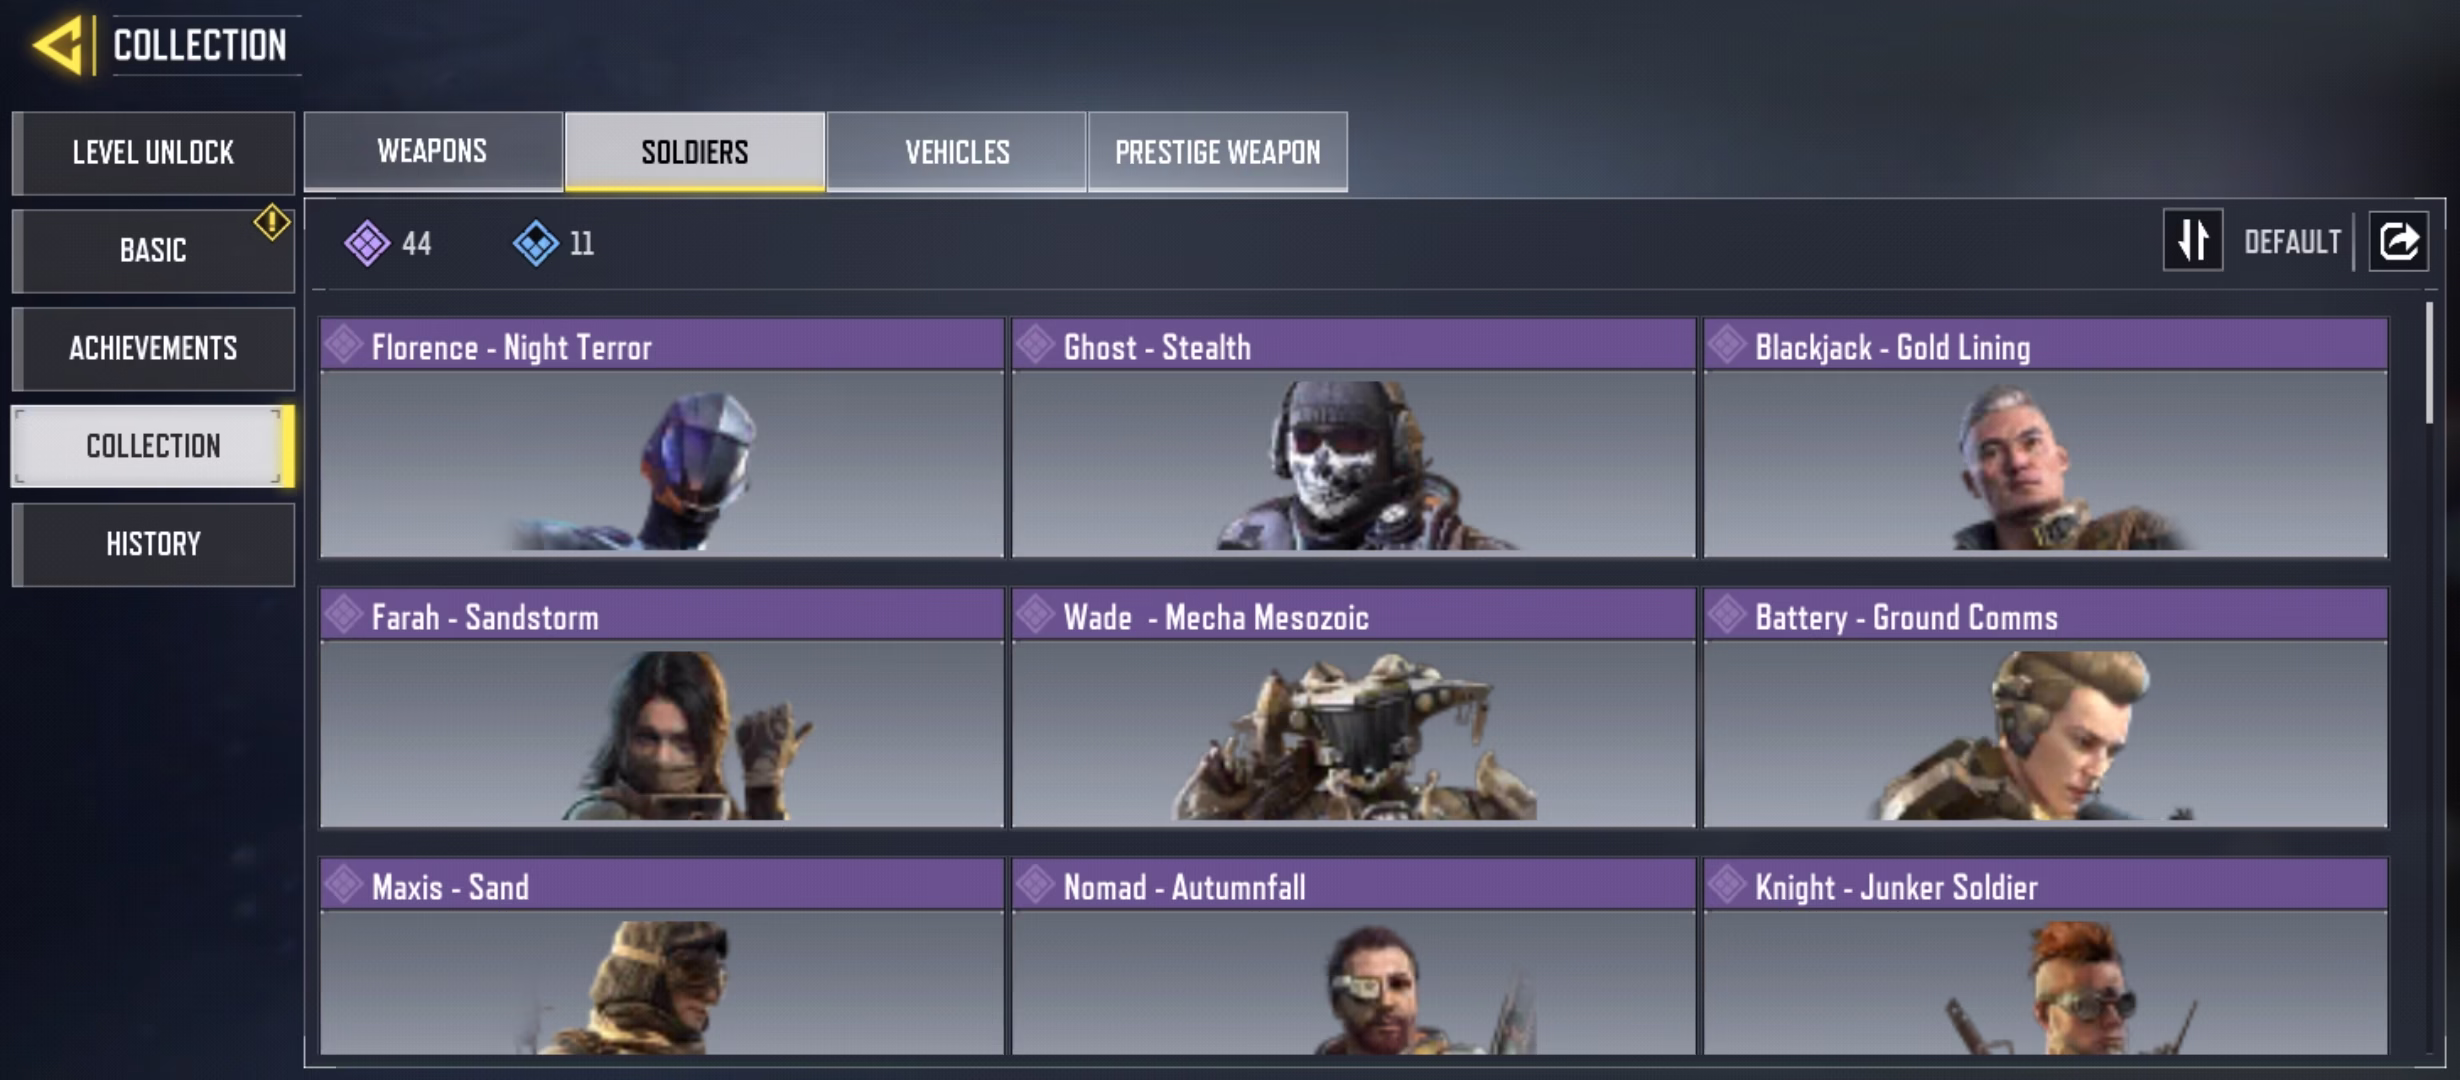Click the purple epic rarity count icon
The height and width of the screenshot is (1080, 2460).
pyautogui.click(x=367, y=243)
